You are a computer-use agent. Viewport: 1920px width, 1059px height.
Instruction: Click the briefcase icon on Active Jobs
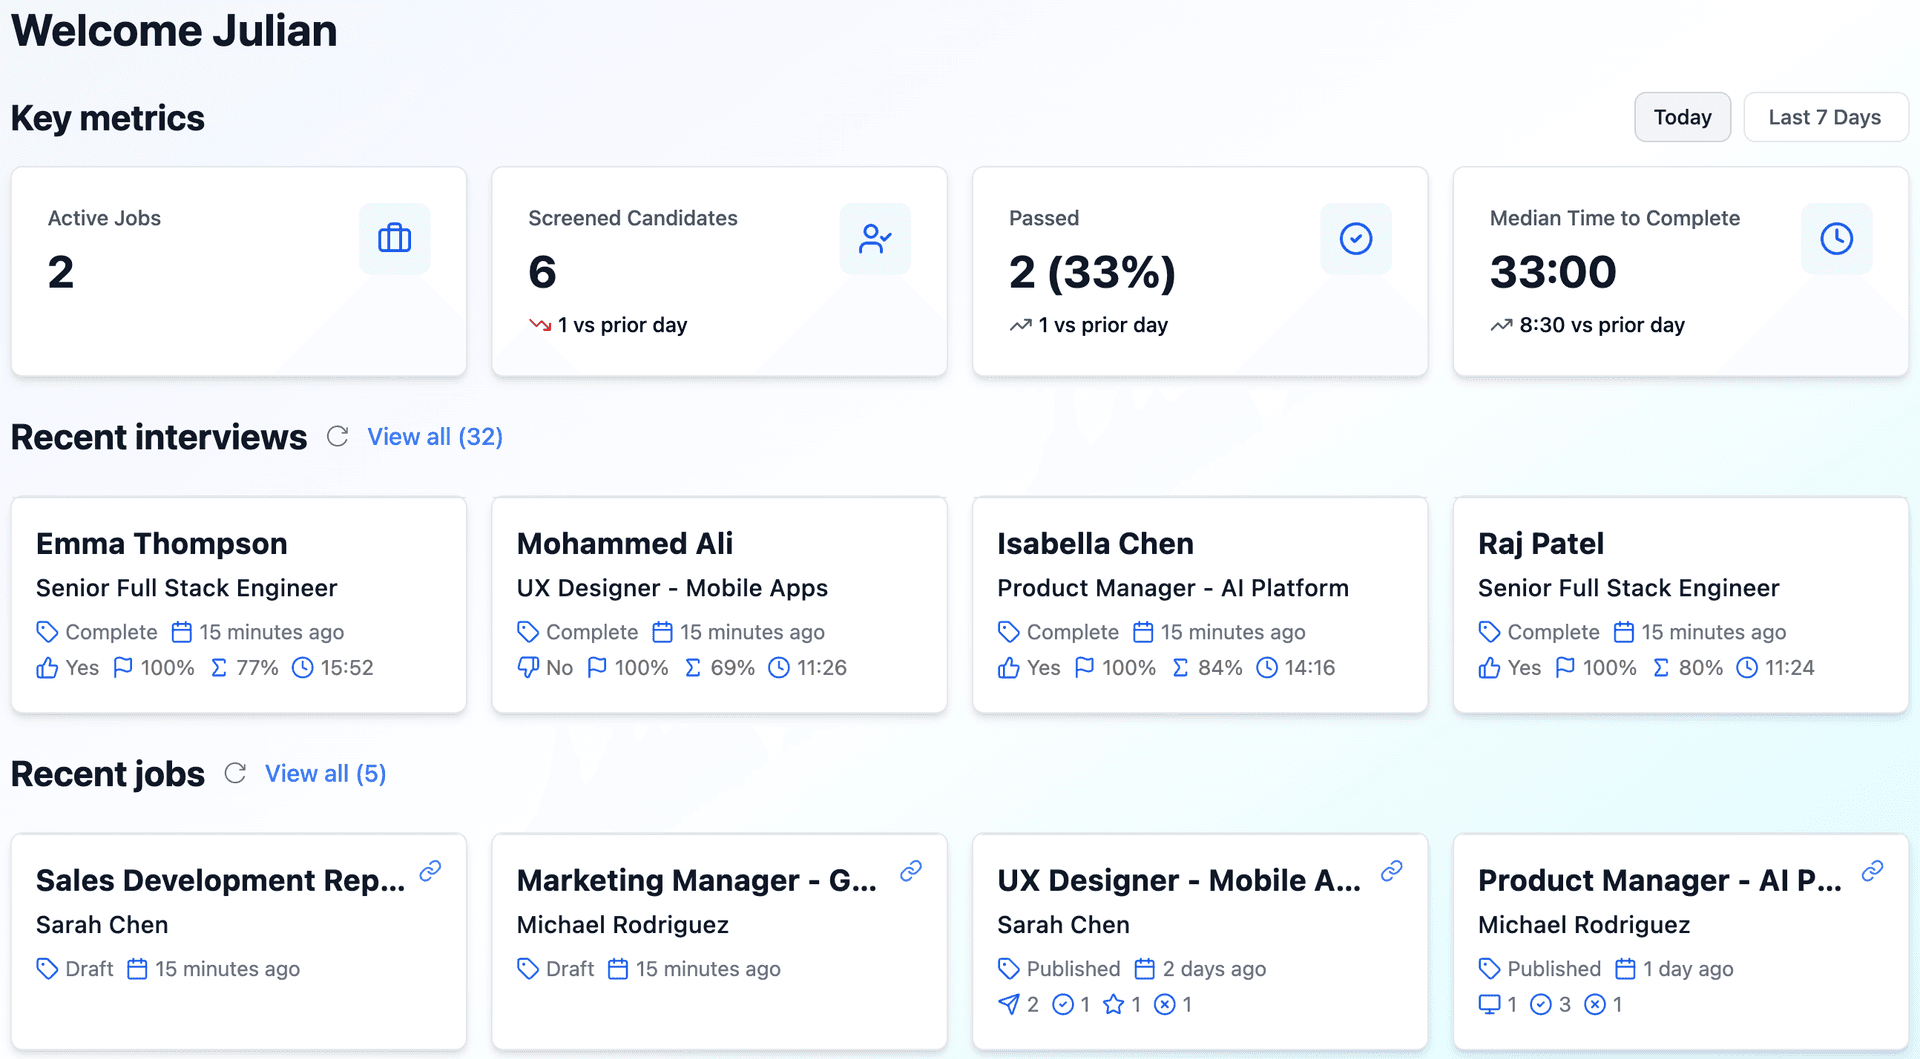(394, 238)
